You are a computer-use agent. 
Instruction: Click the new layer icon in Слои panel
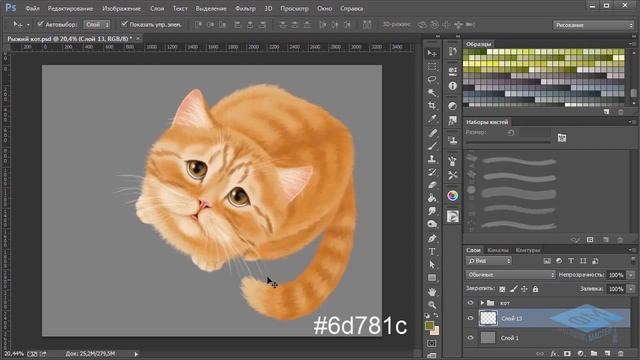(x=607, y=353)
